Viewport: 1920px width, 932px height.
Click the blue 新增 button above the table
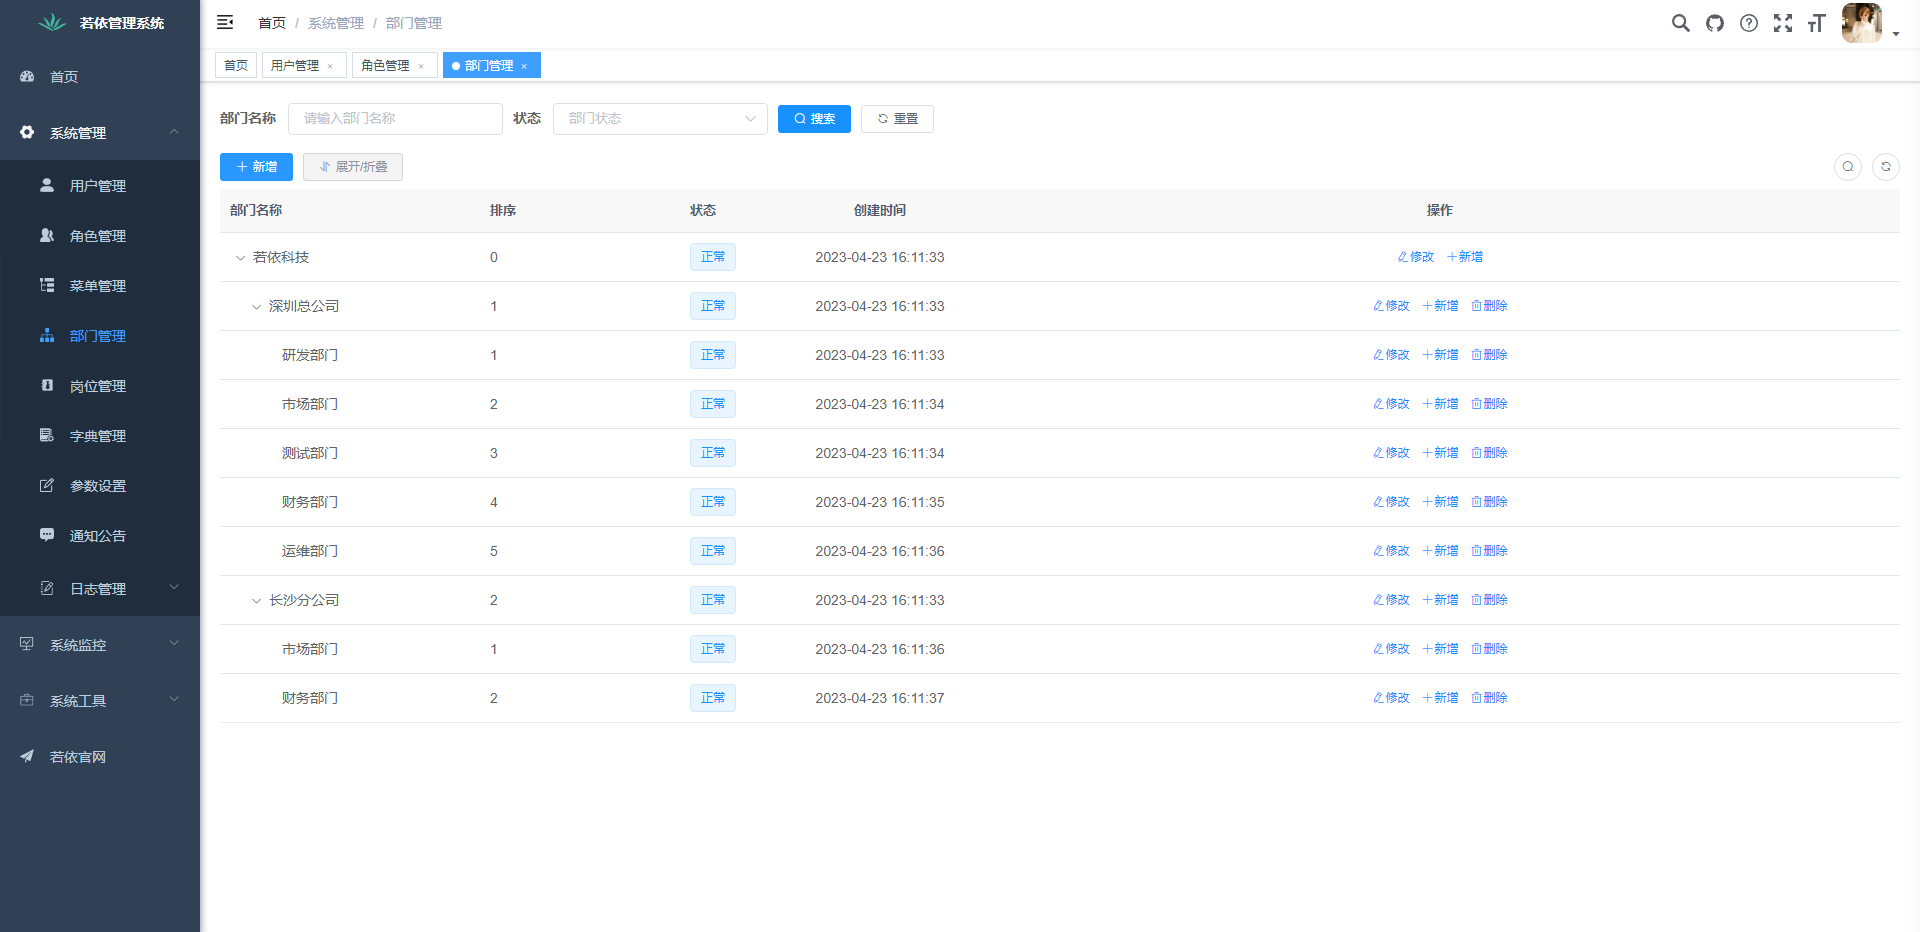click(x=256, y=167)
